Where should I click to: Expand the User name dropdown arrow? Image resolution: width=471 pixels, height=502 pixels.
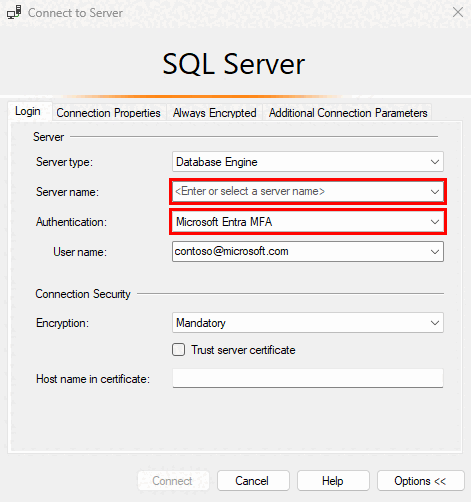point(435,252)
